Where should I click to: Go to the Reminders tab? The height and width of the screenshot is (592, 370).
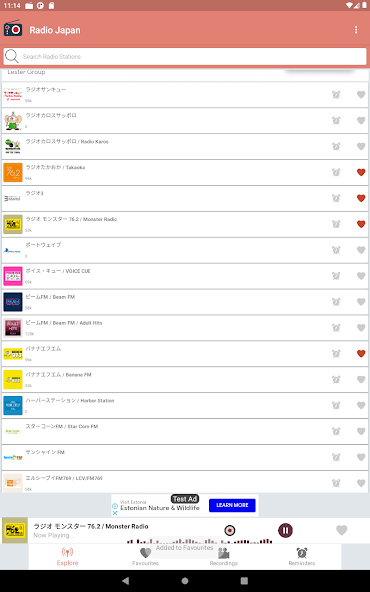pos(302,557)
